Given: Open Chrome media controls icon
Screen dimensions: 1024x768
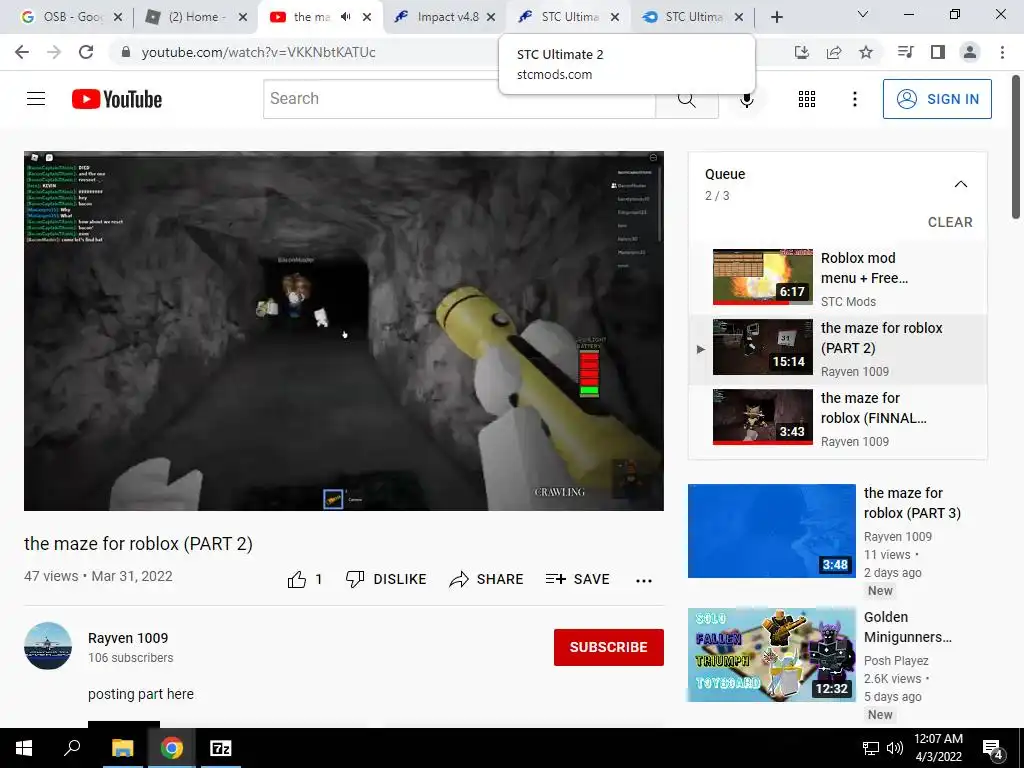Looking at the screenshot, I should pos(906,52).
